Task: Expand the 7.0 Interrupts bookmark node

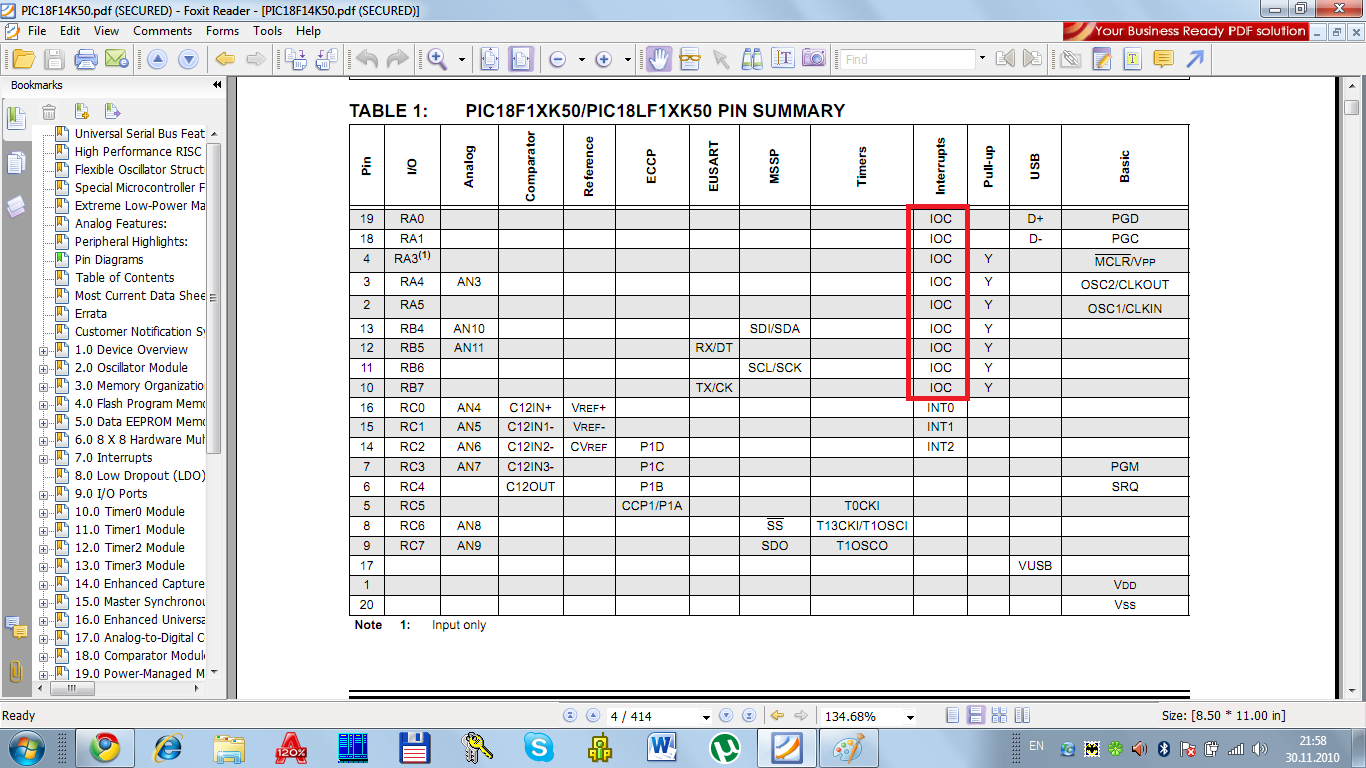Action: [43, 458]
